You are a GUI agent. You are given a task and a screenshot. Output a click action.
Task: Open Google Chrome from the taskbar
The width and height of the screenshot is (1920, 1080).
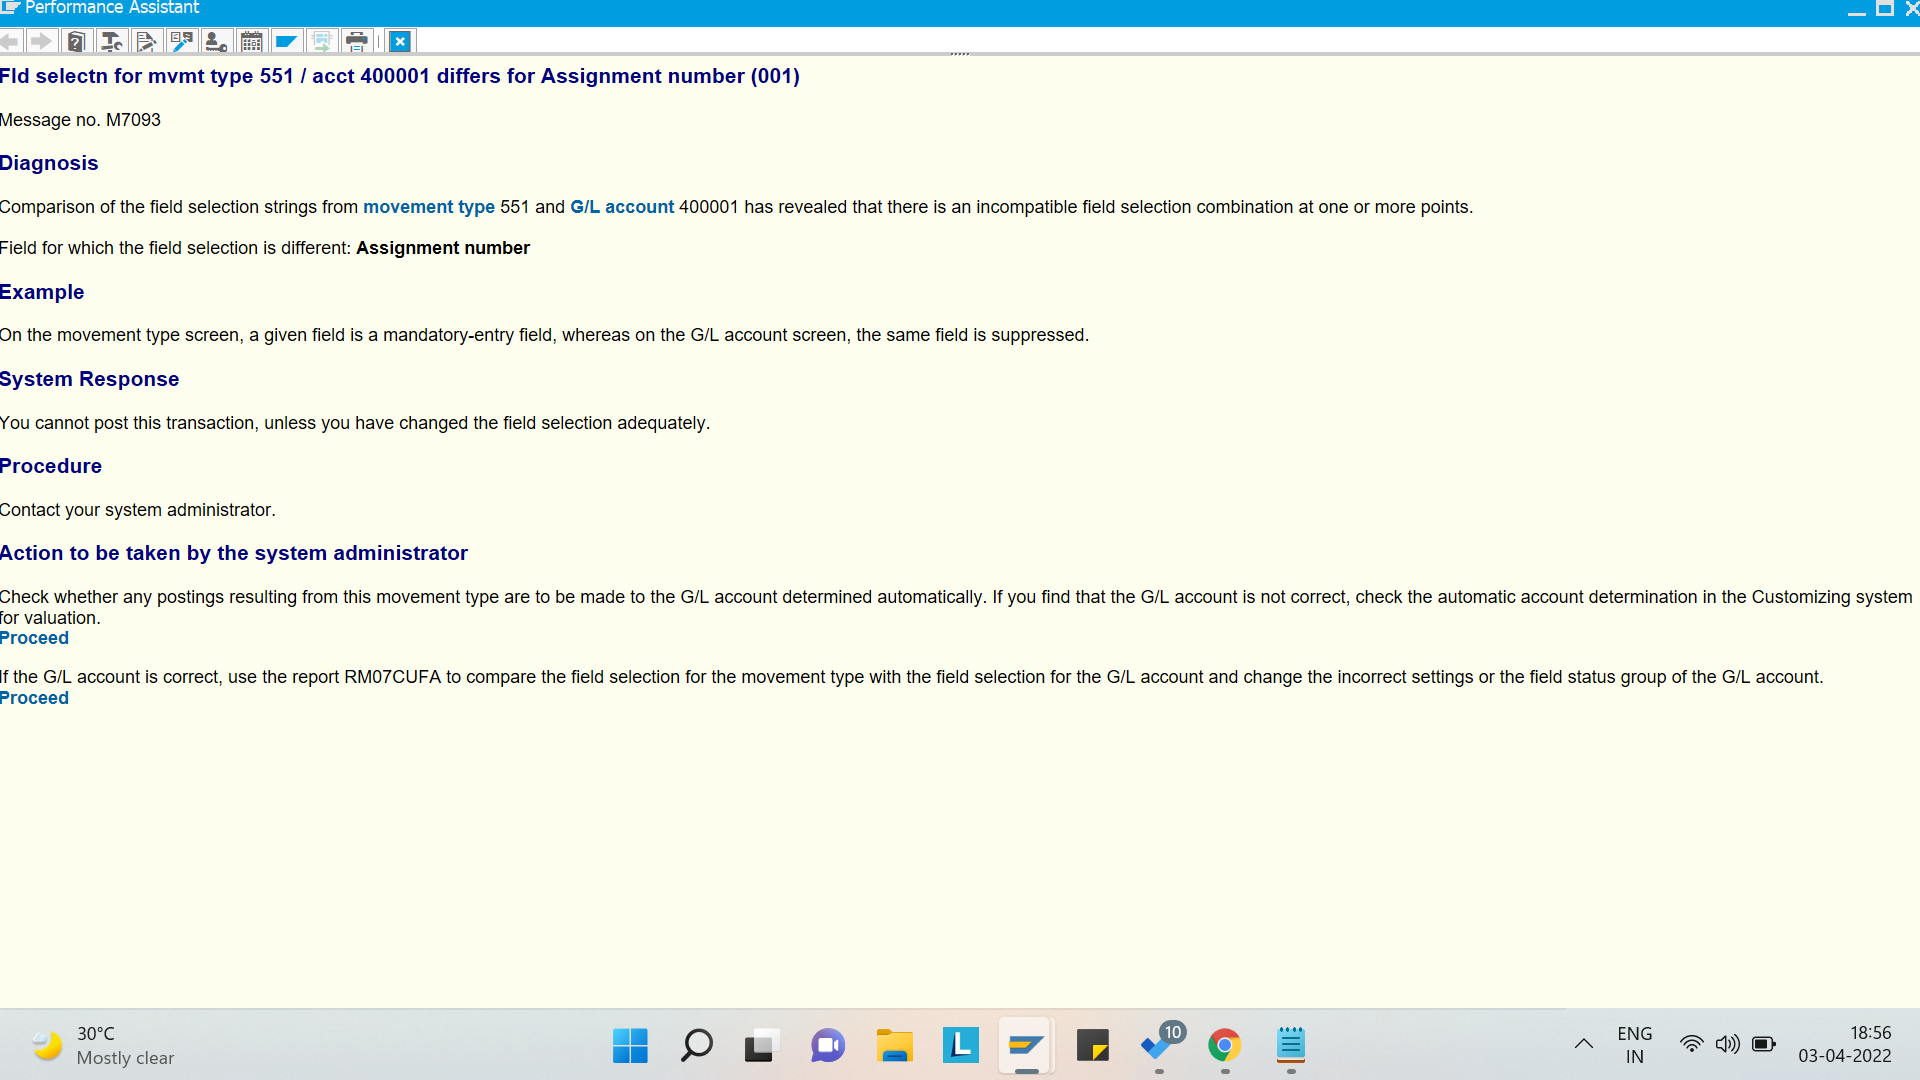point(1224,1046)
